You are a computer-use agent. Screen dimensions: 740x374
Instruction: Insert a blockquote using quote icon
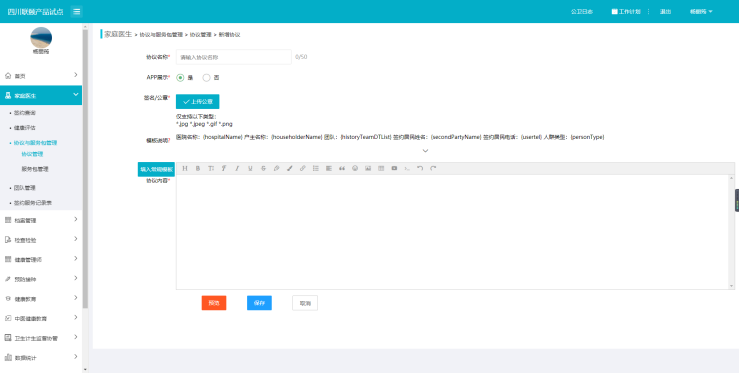tap(342, 169)
